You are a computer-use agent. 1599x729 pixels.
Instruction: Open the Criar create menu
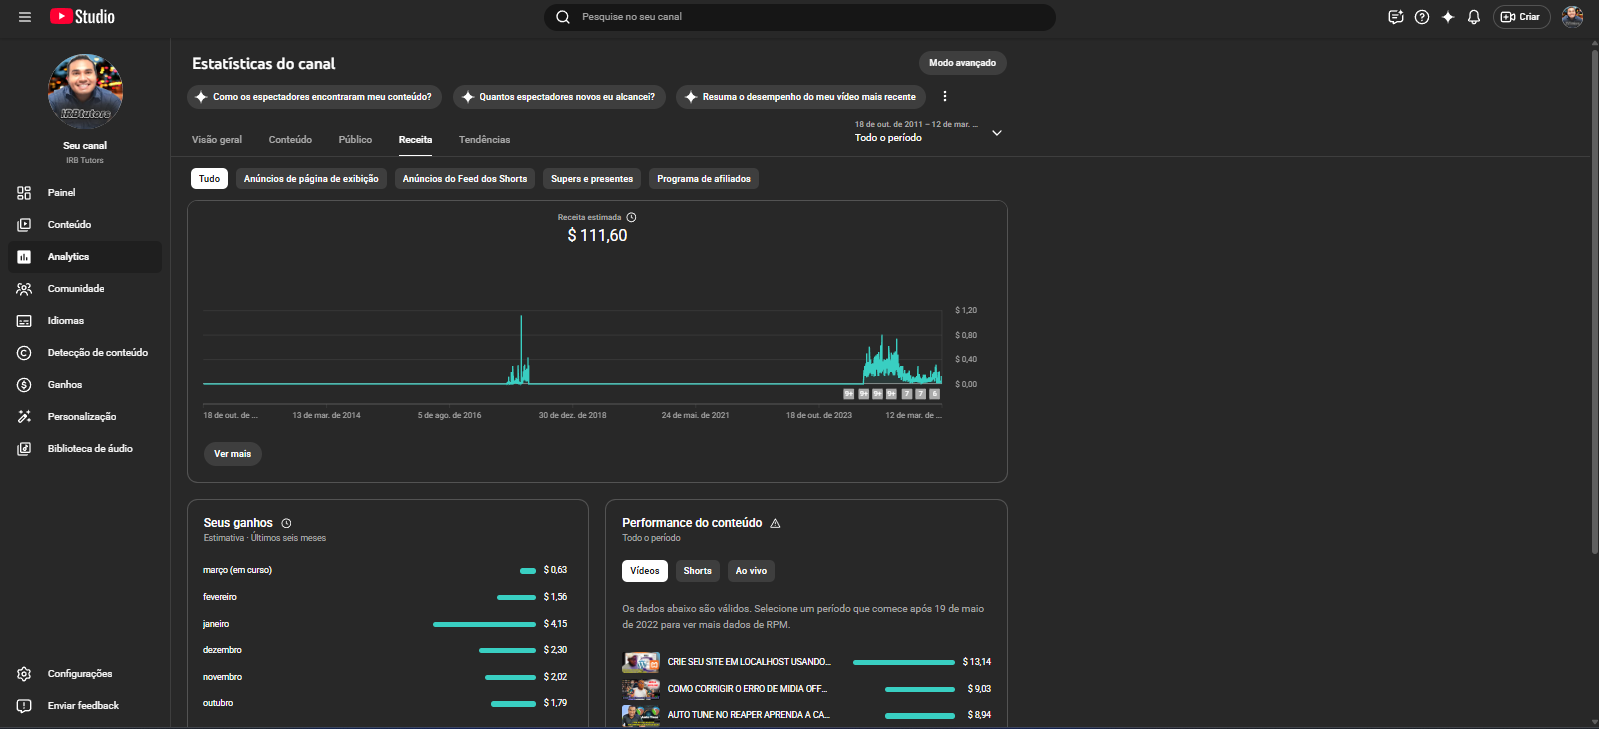tap(1520, 17)
